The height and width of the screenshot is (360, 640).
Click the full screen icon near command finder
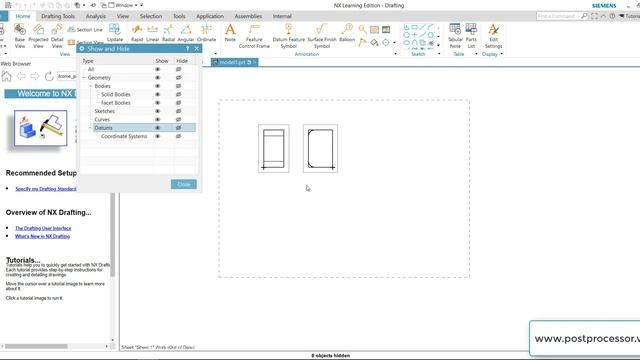(x=594, y=16)
